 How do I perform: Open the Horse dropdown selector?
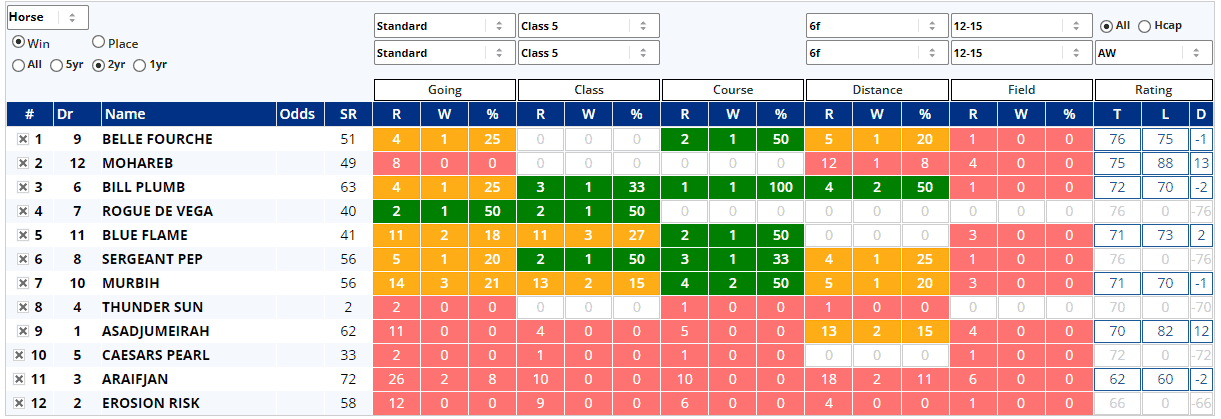(x=47, y=17)
